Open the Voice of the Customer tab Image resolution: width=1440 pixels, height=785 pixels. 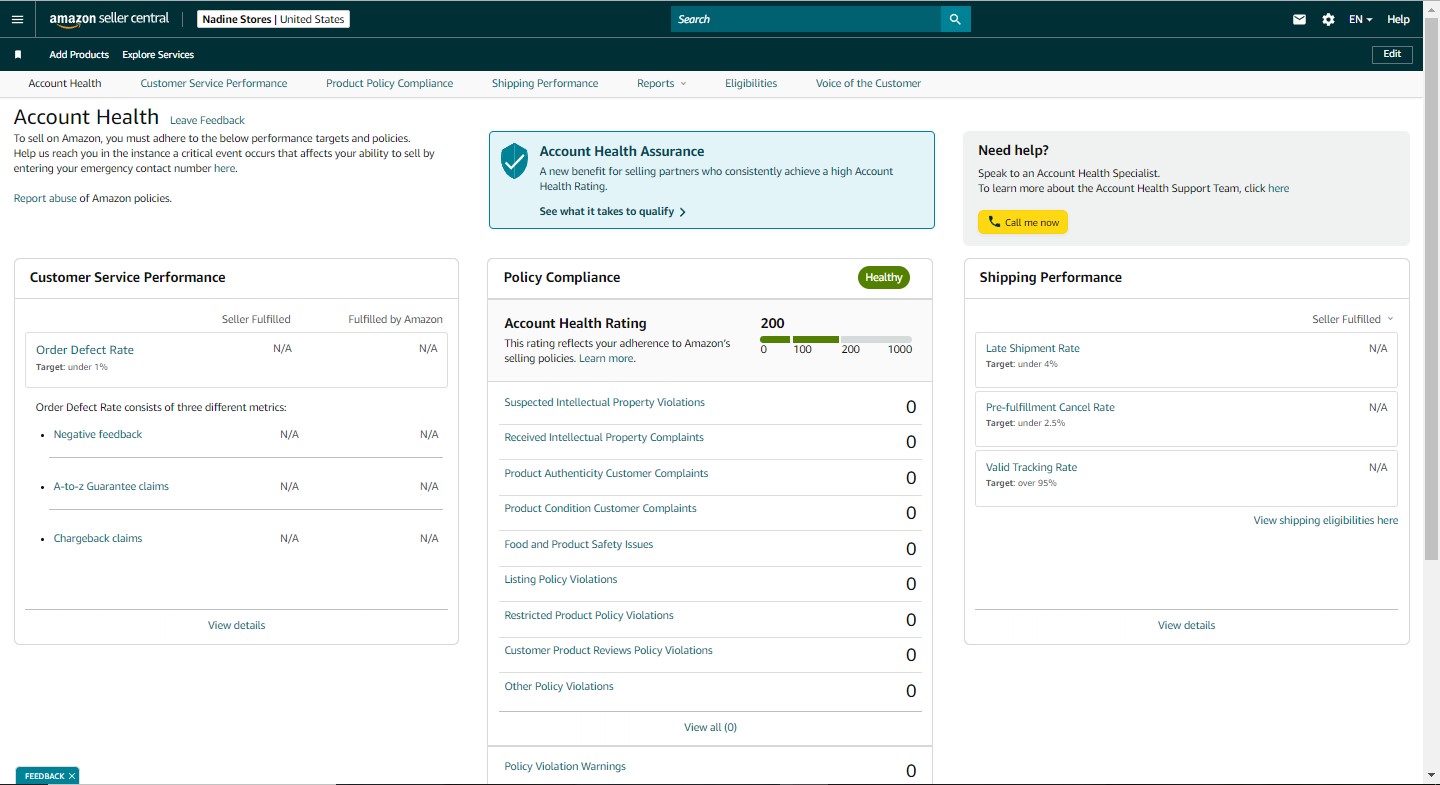tap(868, 83)
